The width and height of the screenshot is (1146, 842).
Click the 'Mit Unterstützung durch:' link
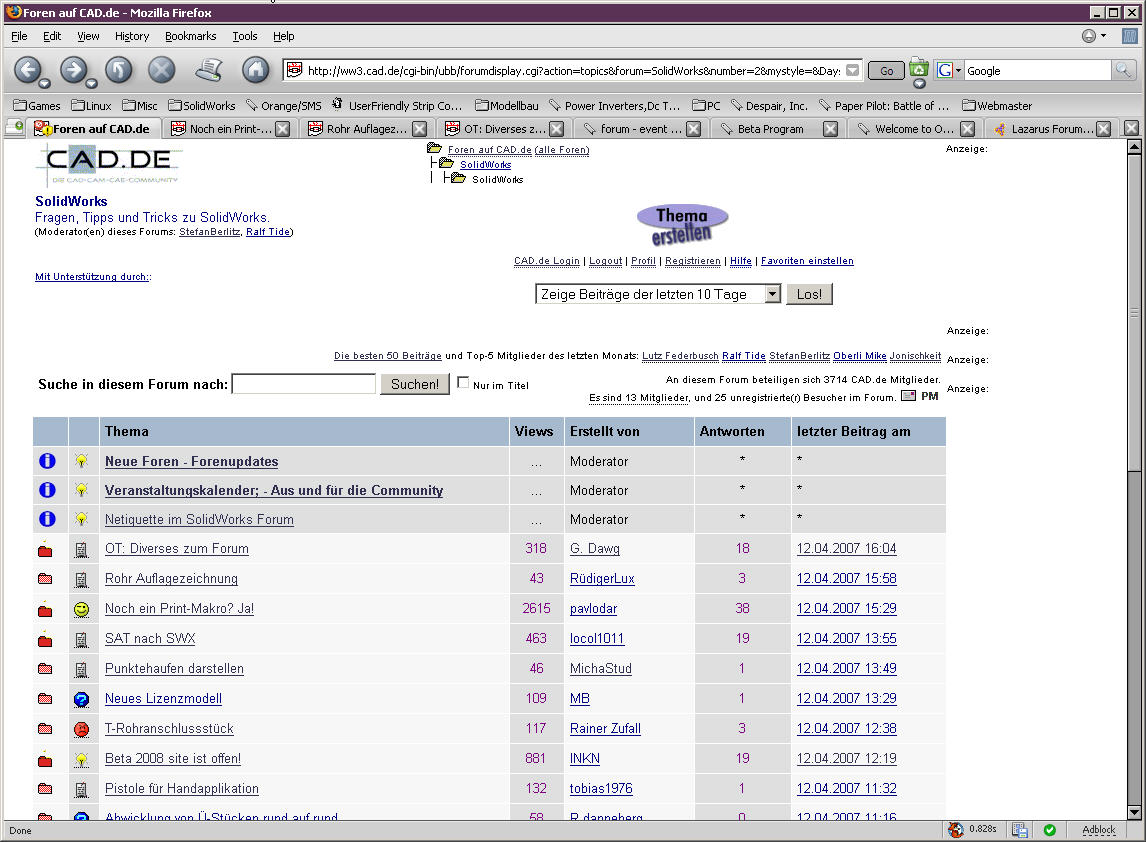[x=93, y=277]
